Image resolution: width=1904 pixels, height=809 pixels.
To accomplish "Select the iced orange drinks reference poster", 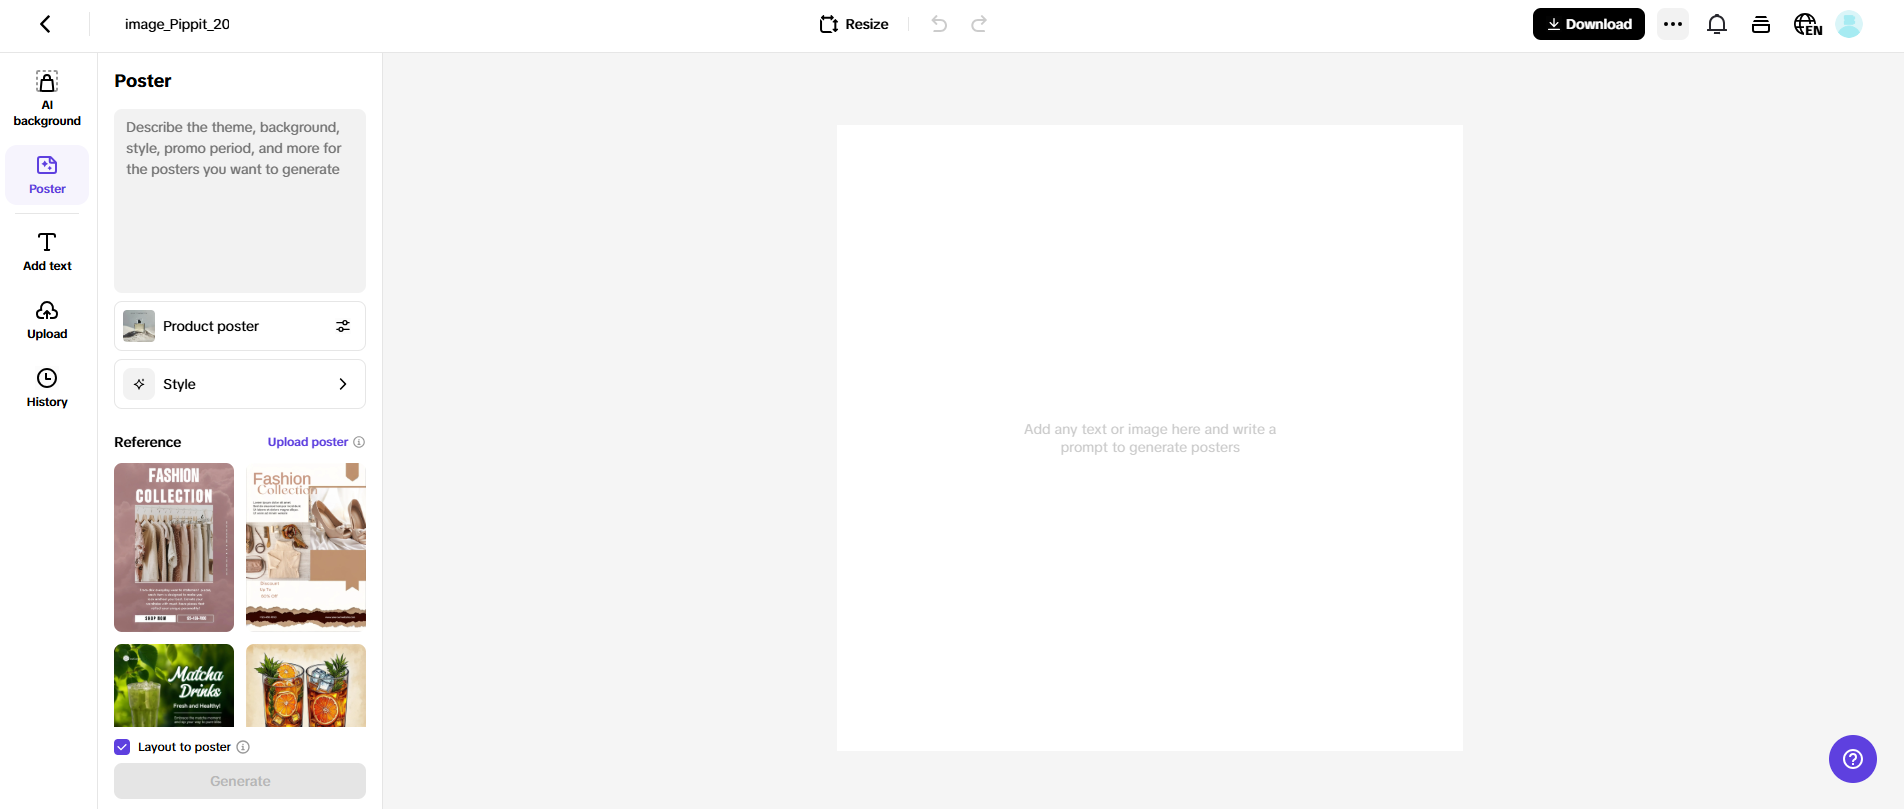I will [x=306, y=685].
